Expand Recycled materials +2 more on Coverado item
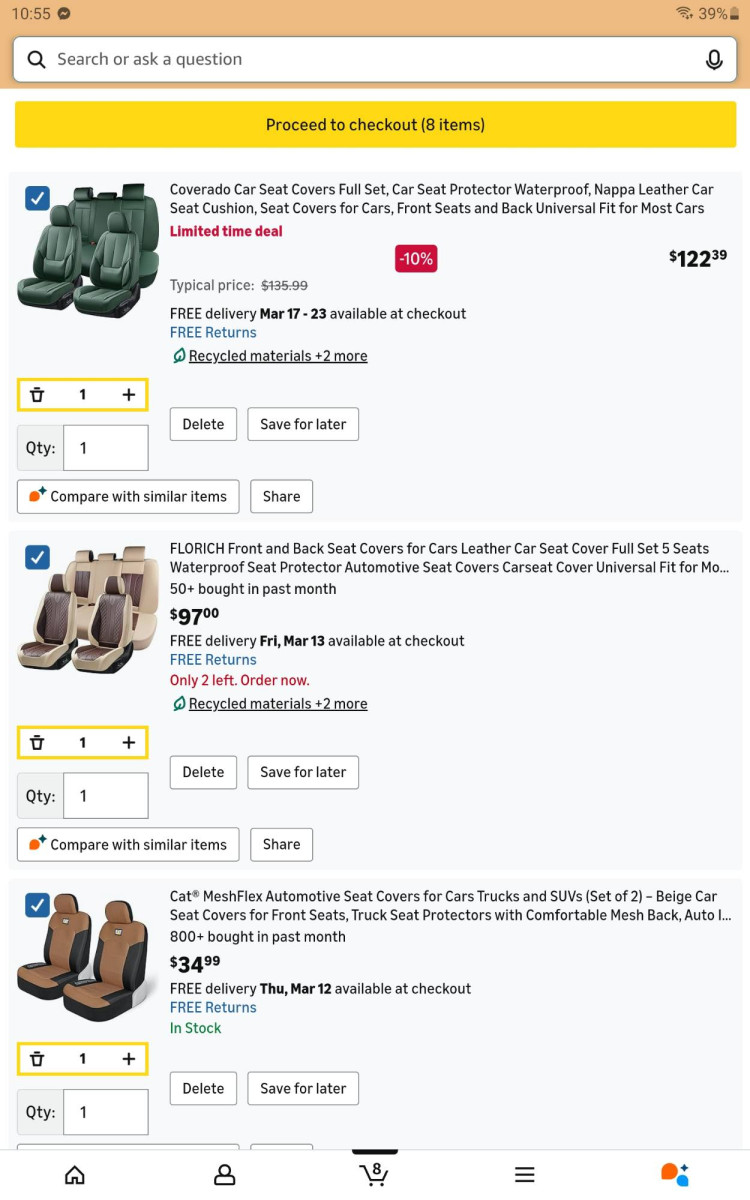Screen dimensions: 750x1200 (276, 356)
